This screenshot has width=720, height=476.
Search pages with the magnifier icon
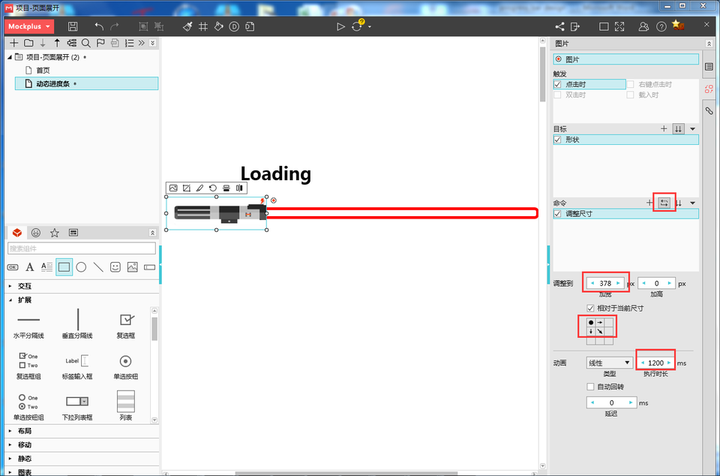pyautogui.click(x=86, y=43)
